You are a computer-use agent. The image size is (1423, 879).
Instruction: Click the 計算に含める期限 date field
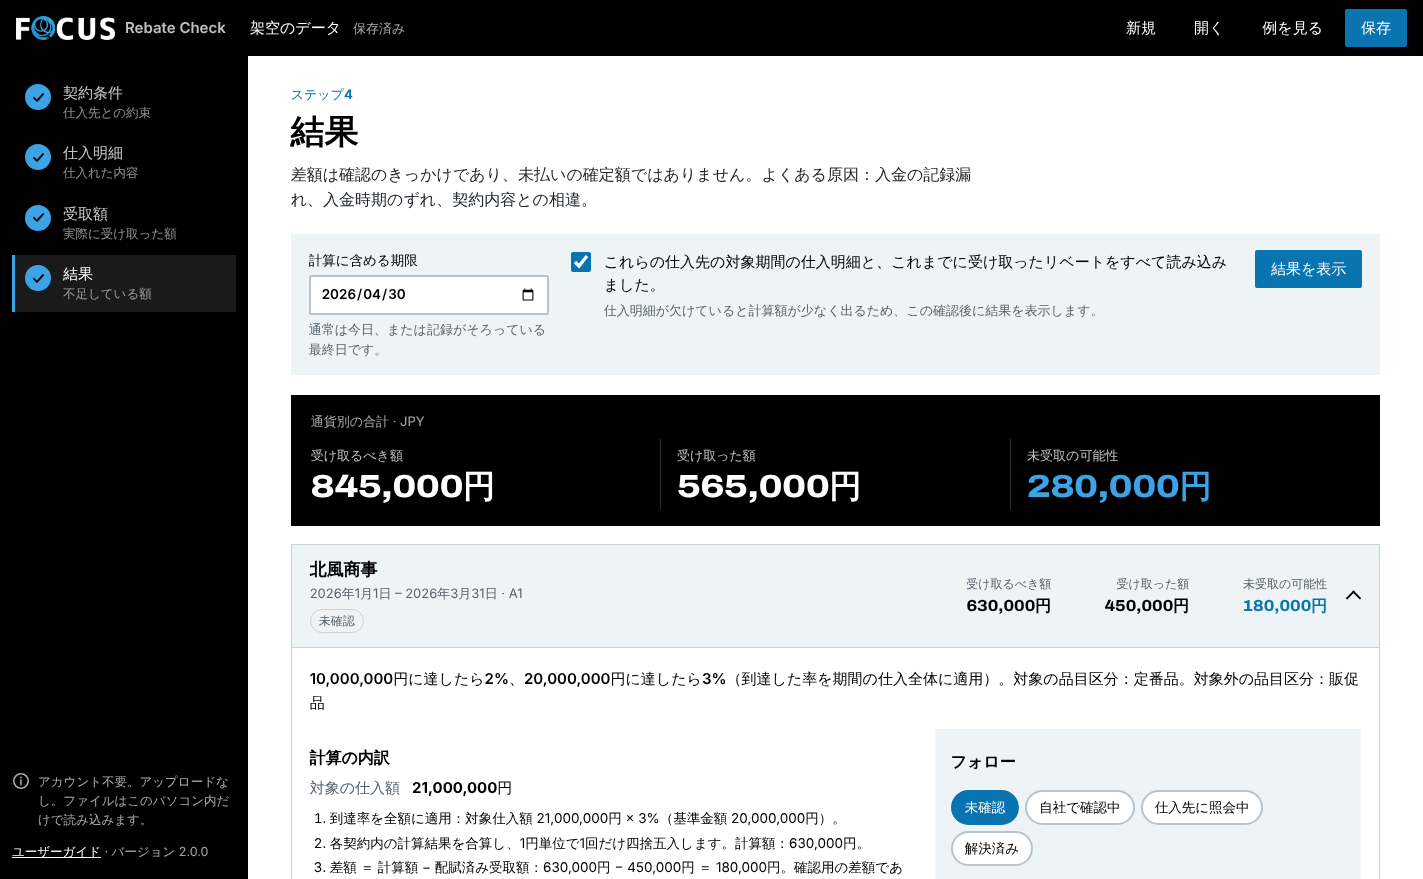point(429,295)
